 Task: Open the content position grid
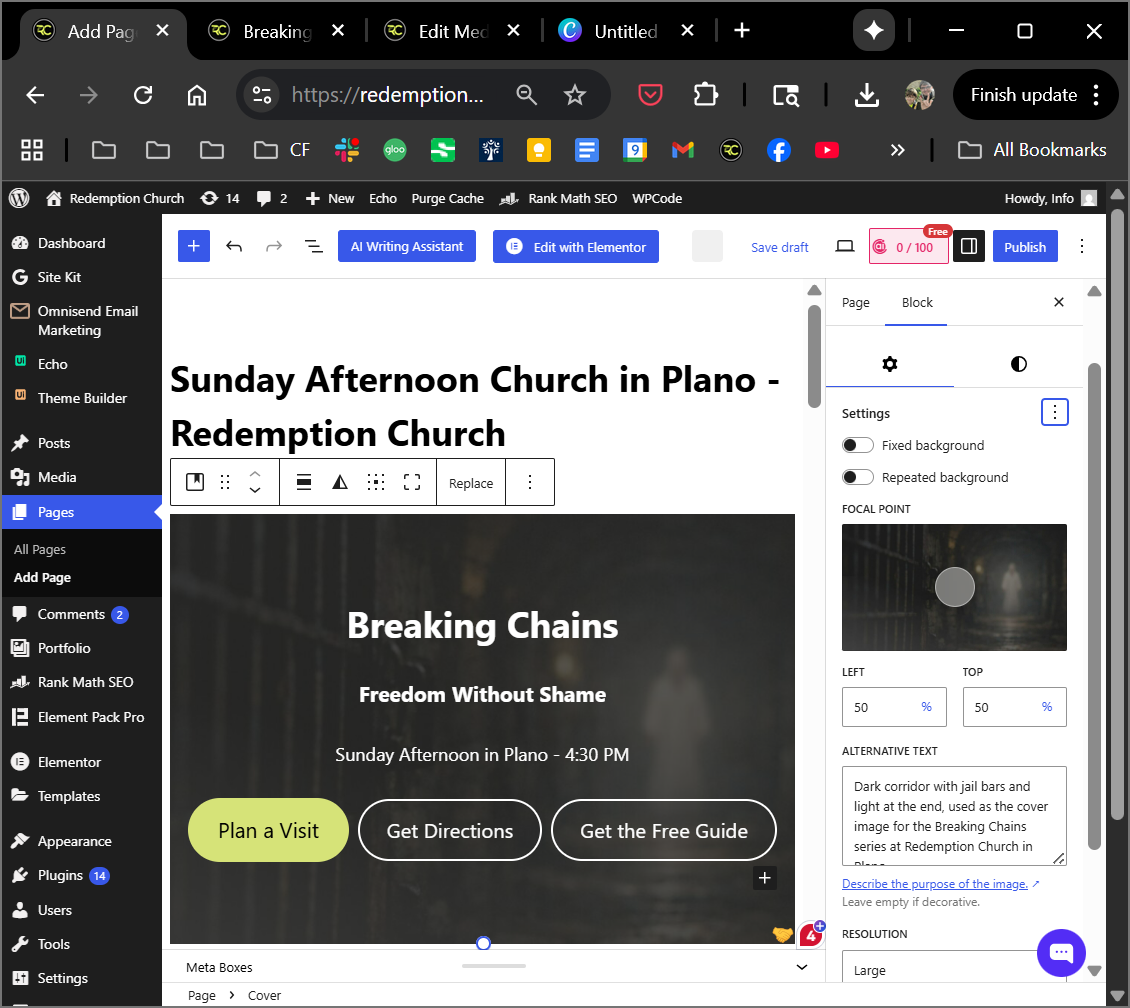[376, 483]
